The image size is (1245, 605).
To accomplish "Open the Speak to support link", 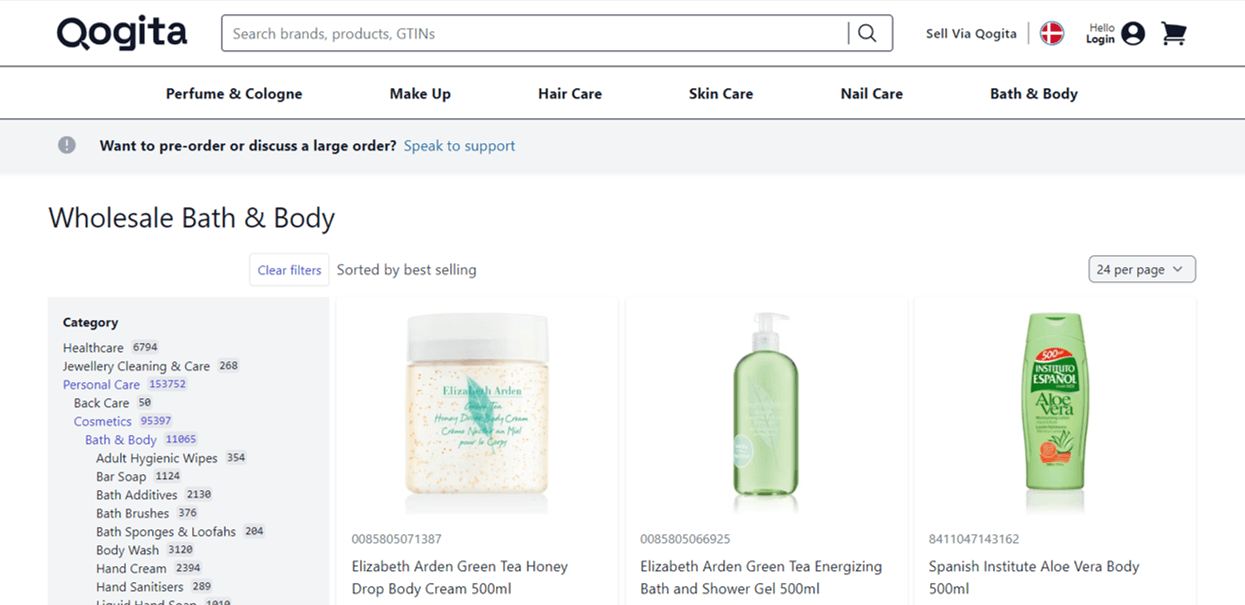I will click(x=459, y=145).
